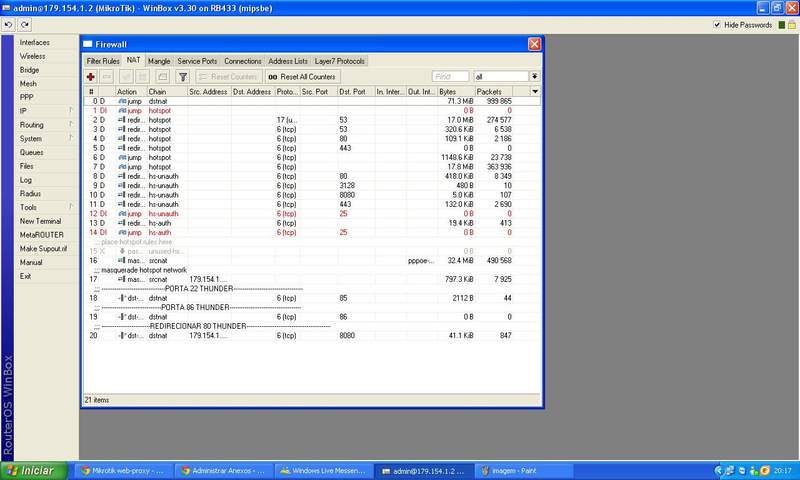This screenshot has width=800, height=480.
Task: Open the Service Ports tab
Action: [x=197, y=61]
